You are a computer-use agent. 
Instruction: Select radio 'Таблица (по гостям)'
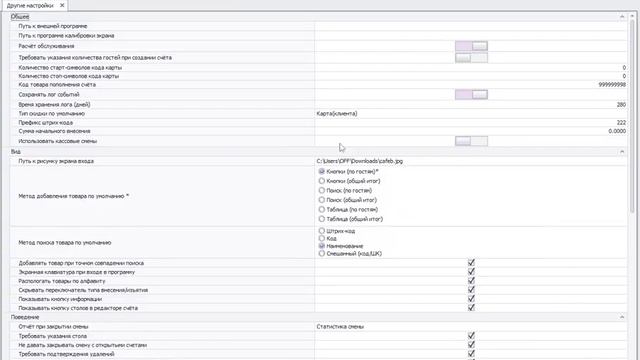322,209
